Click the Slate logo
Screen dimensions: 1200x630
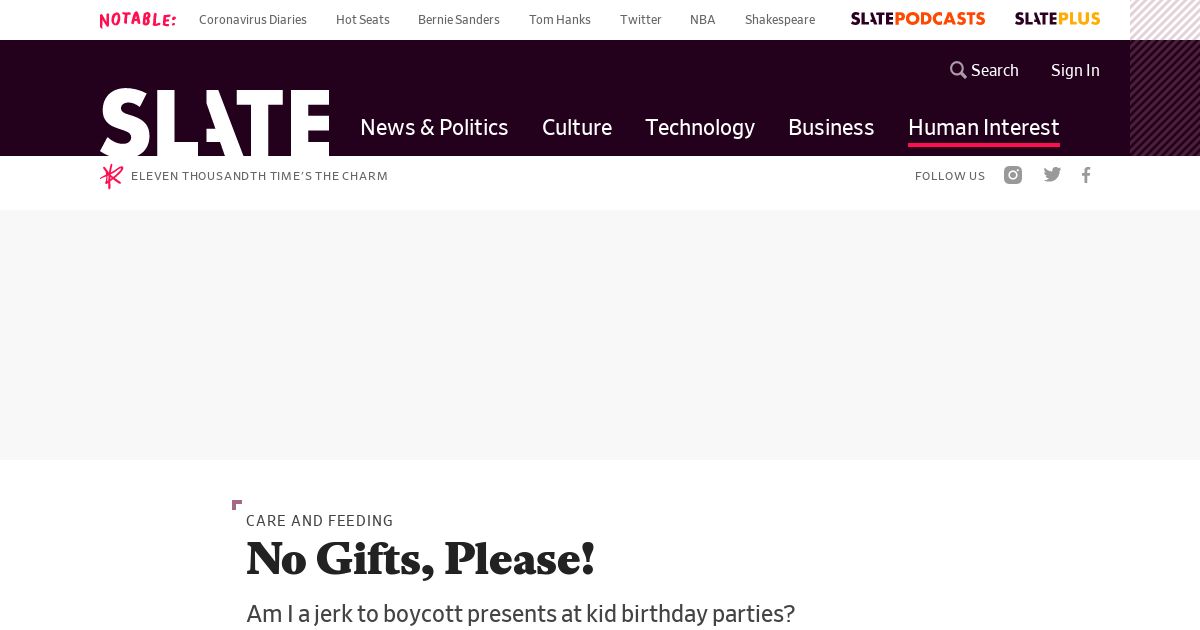tap(214, 123)
